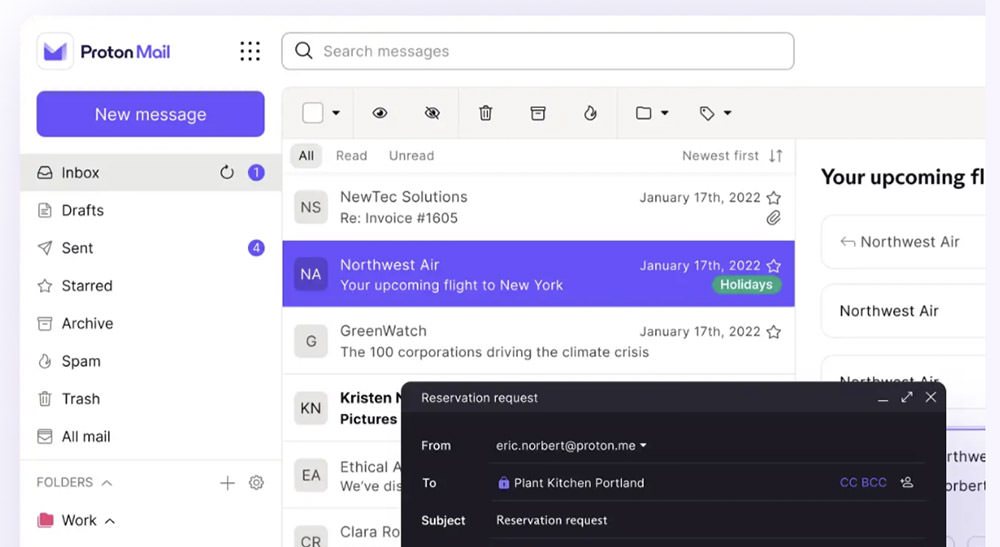Image resolution: width=1000 pixels, height=547 pixels.
Task: Filter by Read messages
Action: coord(351,156)
